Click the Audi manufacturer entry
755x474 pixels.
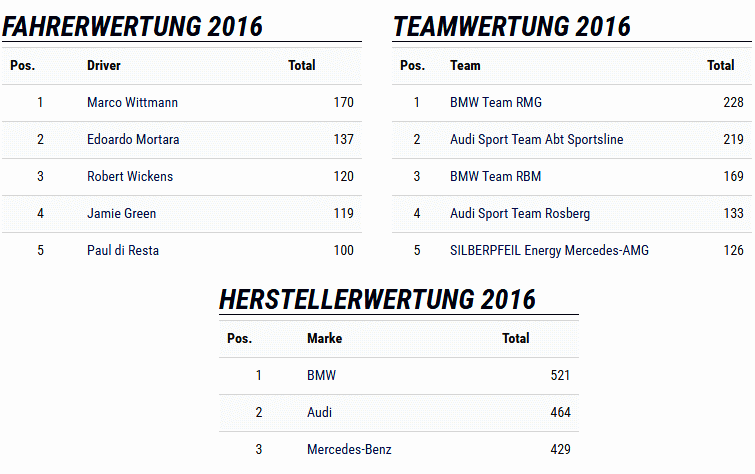(320, 413)
